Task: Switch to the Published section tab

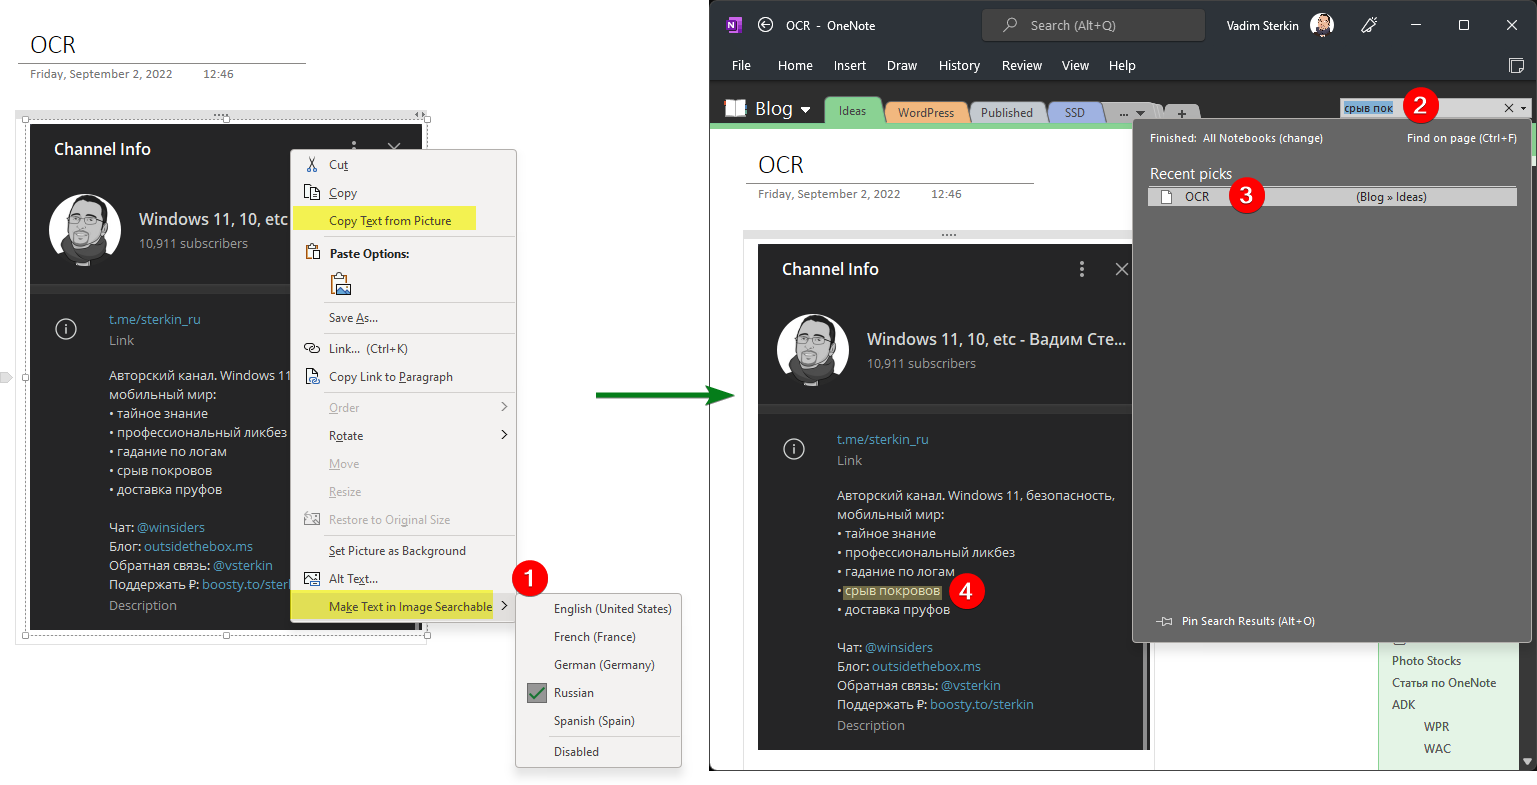Action: (1007, 113)
